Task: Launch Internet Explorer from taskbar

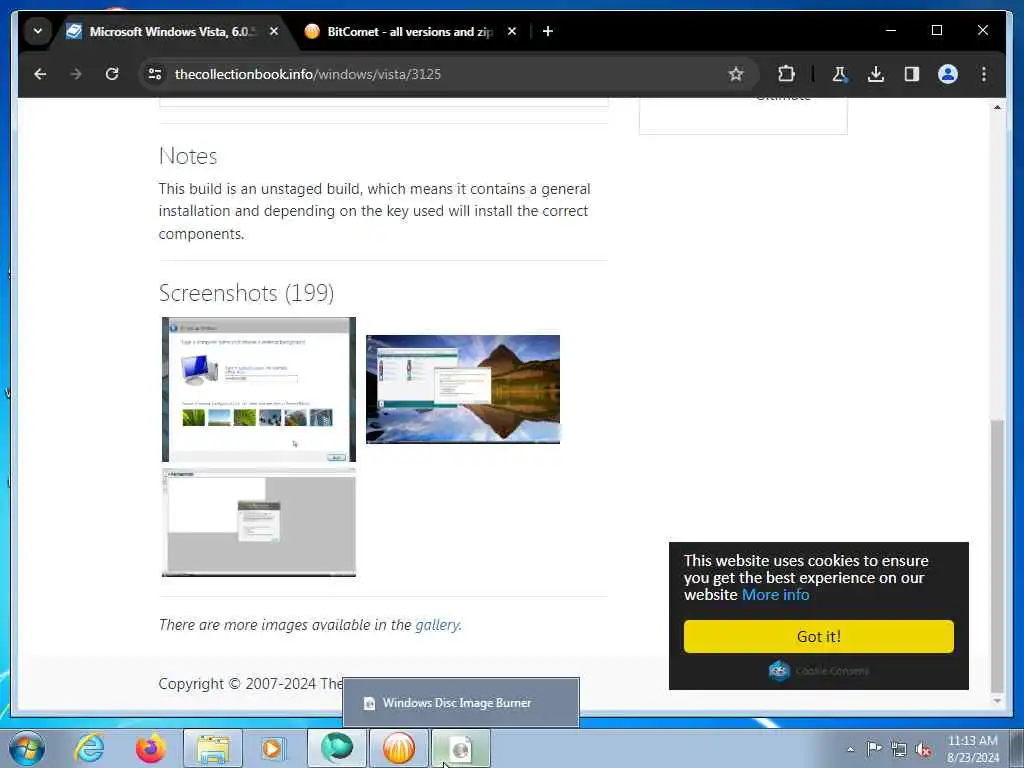Action: coord(89,748)
